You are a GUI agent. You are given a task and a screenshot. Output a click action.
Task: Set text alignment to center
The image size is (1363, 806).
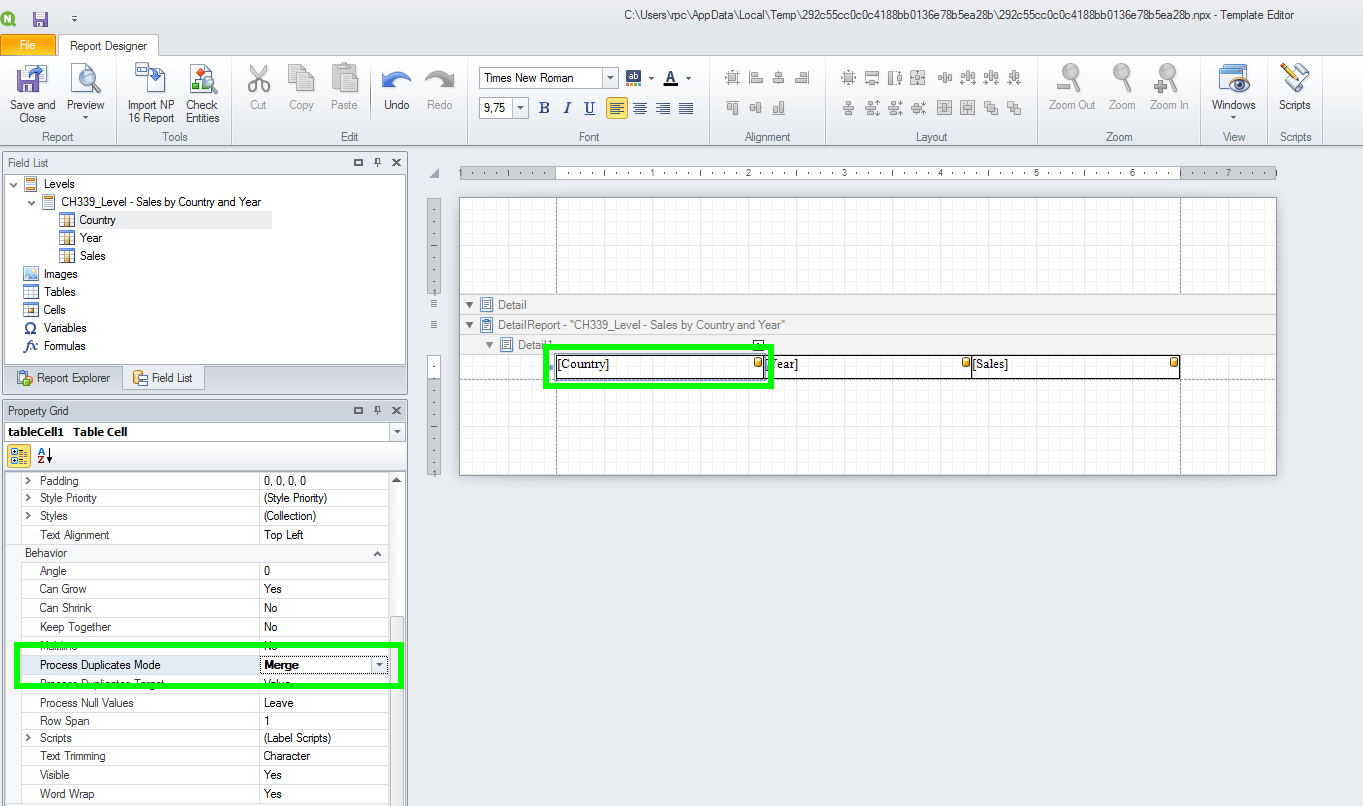640,108
